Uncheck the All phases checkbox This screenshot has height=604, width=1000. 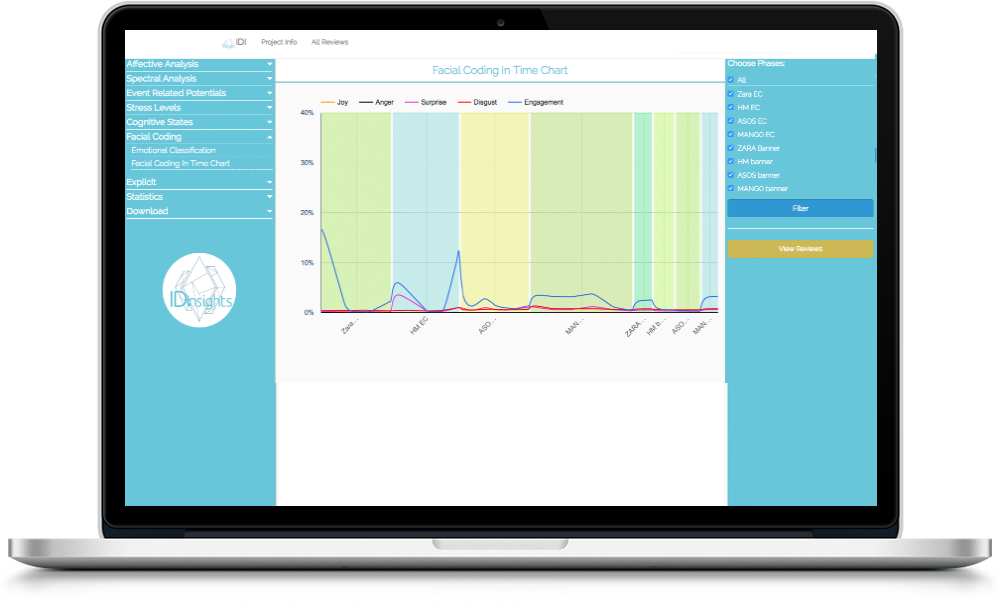tap(731, 80)
